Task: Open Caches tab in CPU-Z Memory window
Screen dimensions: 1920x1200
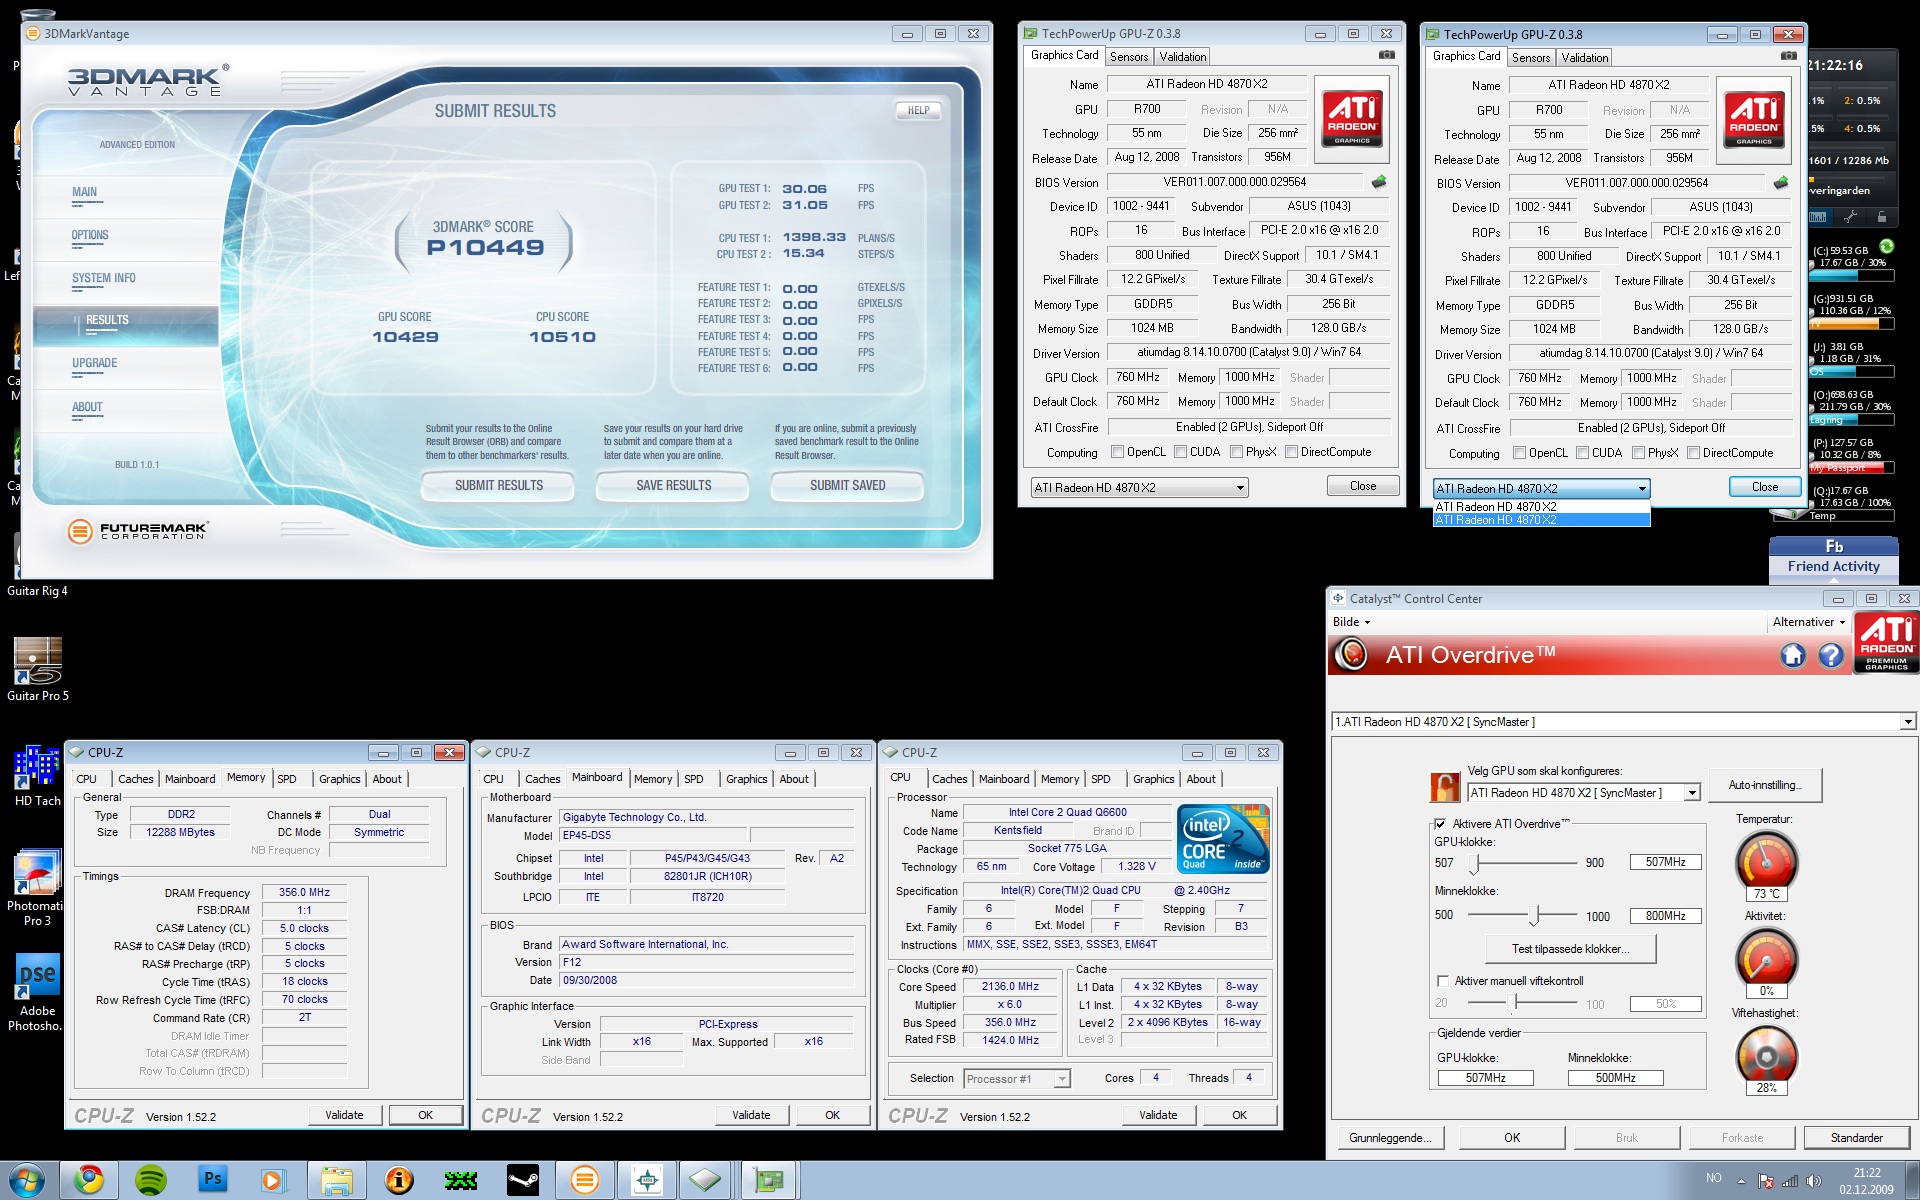Action: [135, 779]
